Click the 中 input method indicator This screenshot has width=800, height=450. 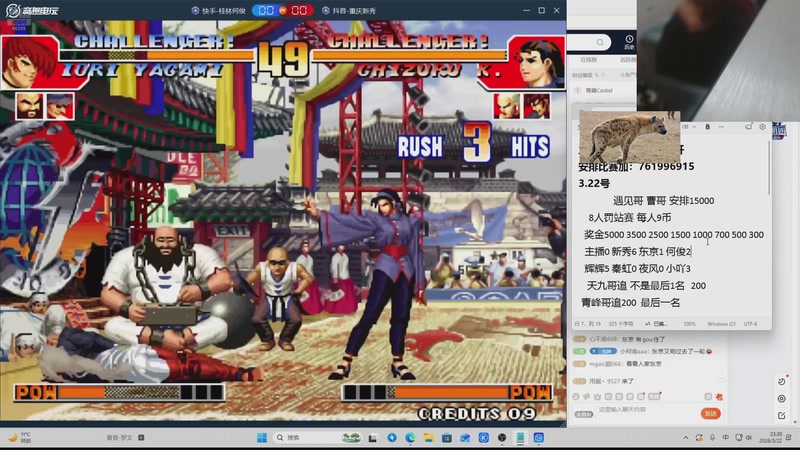coord(726,438)
